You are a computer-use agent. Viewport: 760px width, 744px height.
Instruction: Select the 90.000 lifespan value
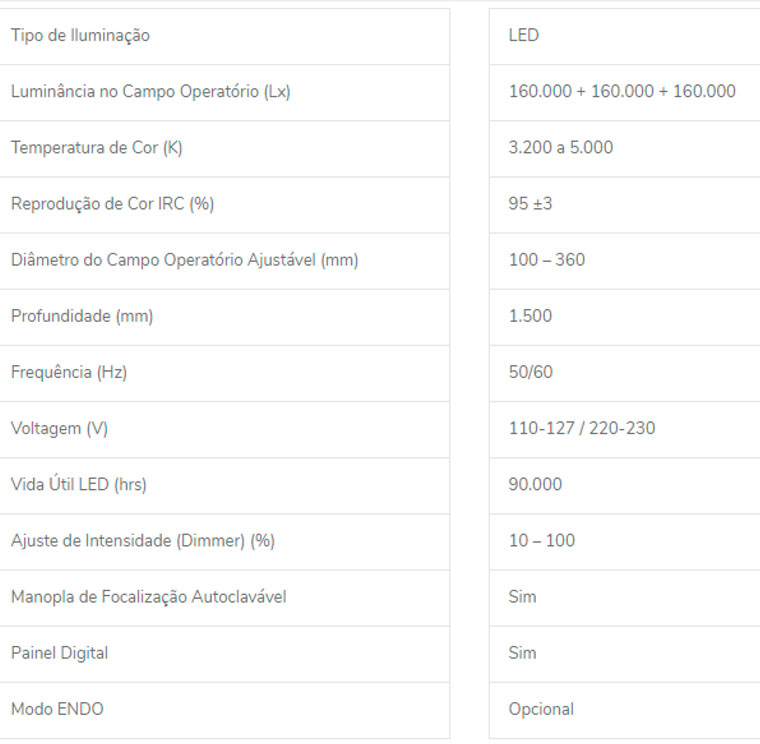[535, 485]
